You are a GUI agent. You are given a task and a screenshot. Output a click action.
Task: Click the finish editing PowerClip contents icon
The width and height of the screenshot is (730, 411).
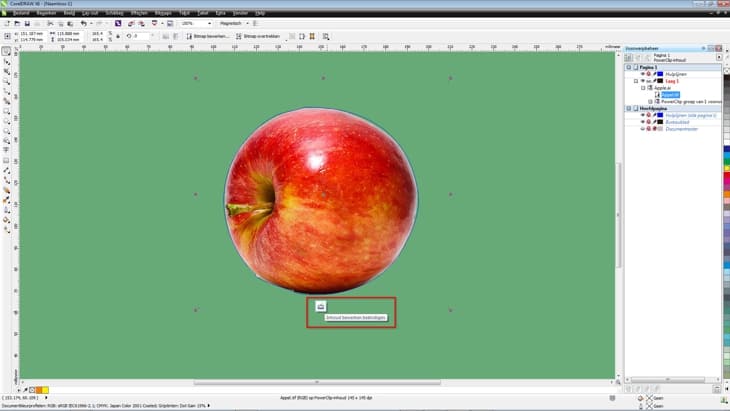pyautogui.click(x=321, y=306)
